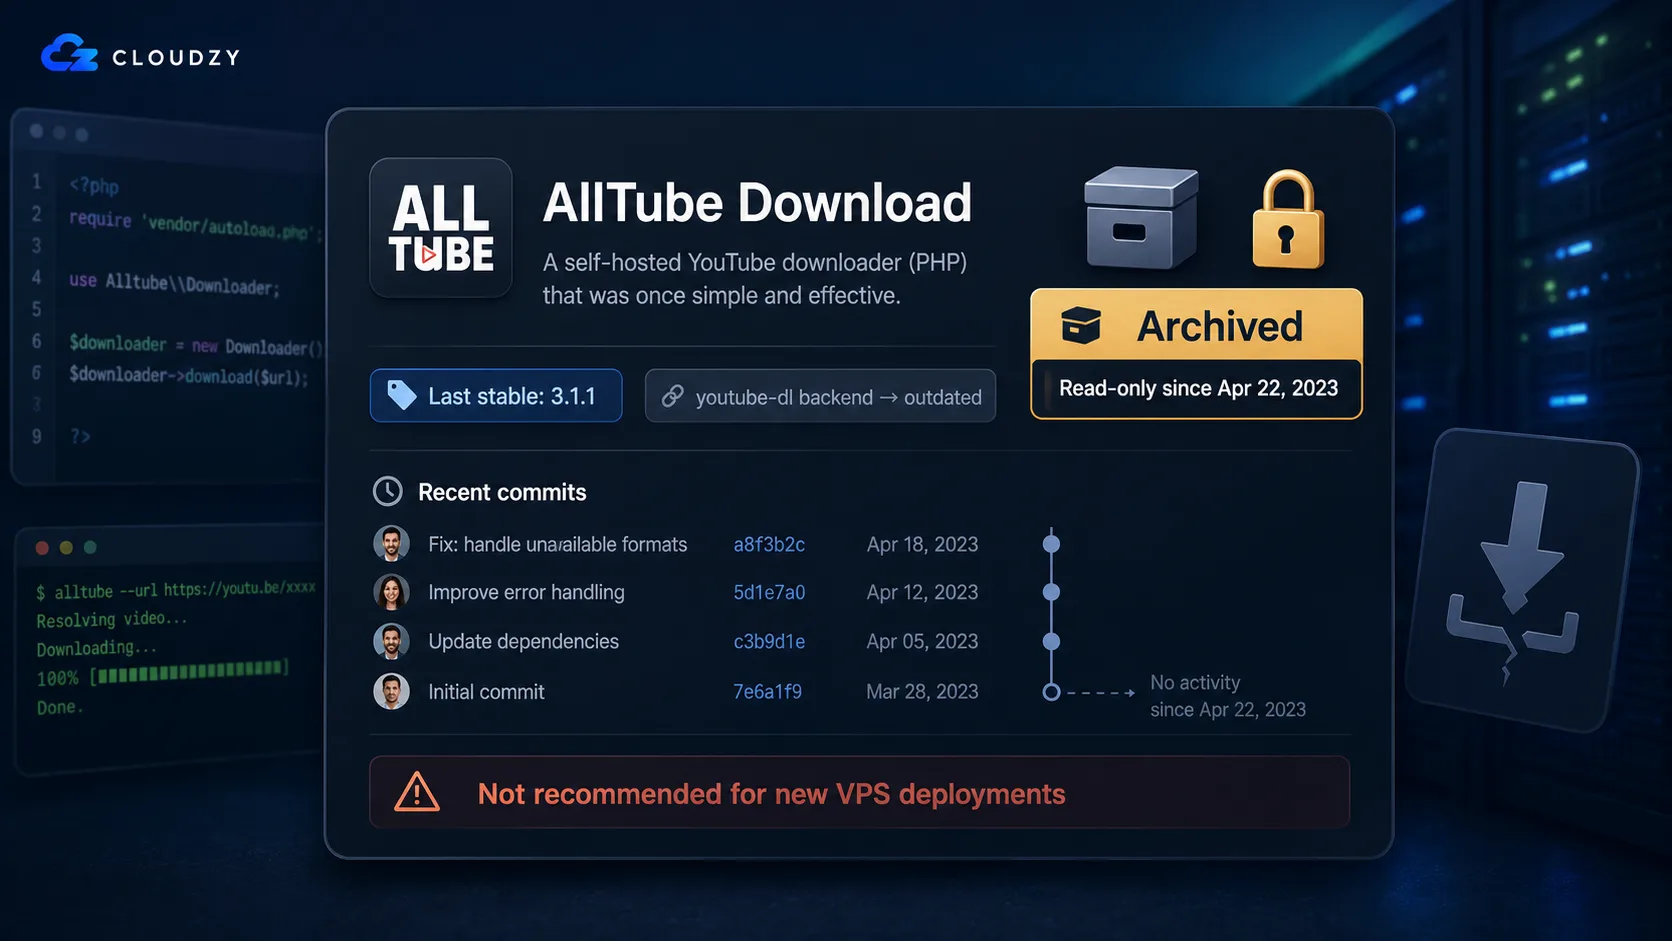This screenshot has width=1672, height=941.
Task: Open commit "Improve error handling"
Action: pyautogui.click(x=526, y=592)
